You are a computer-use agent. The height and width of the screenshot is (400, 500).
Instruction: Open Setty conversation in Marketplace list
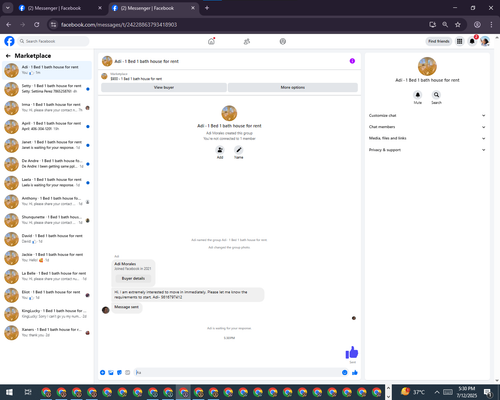47,89
